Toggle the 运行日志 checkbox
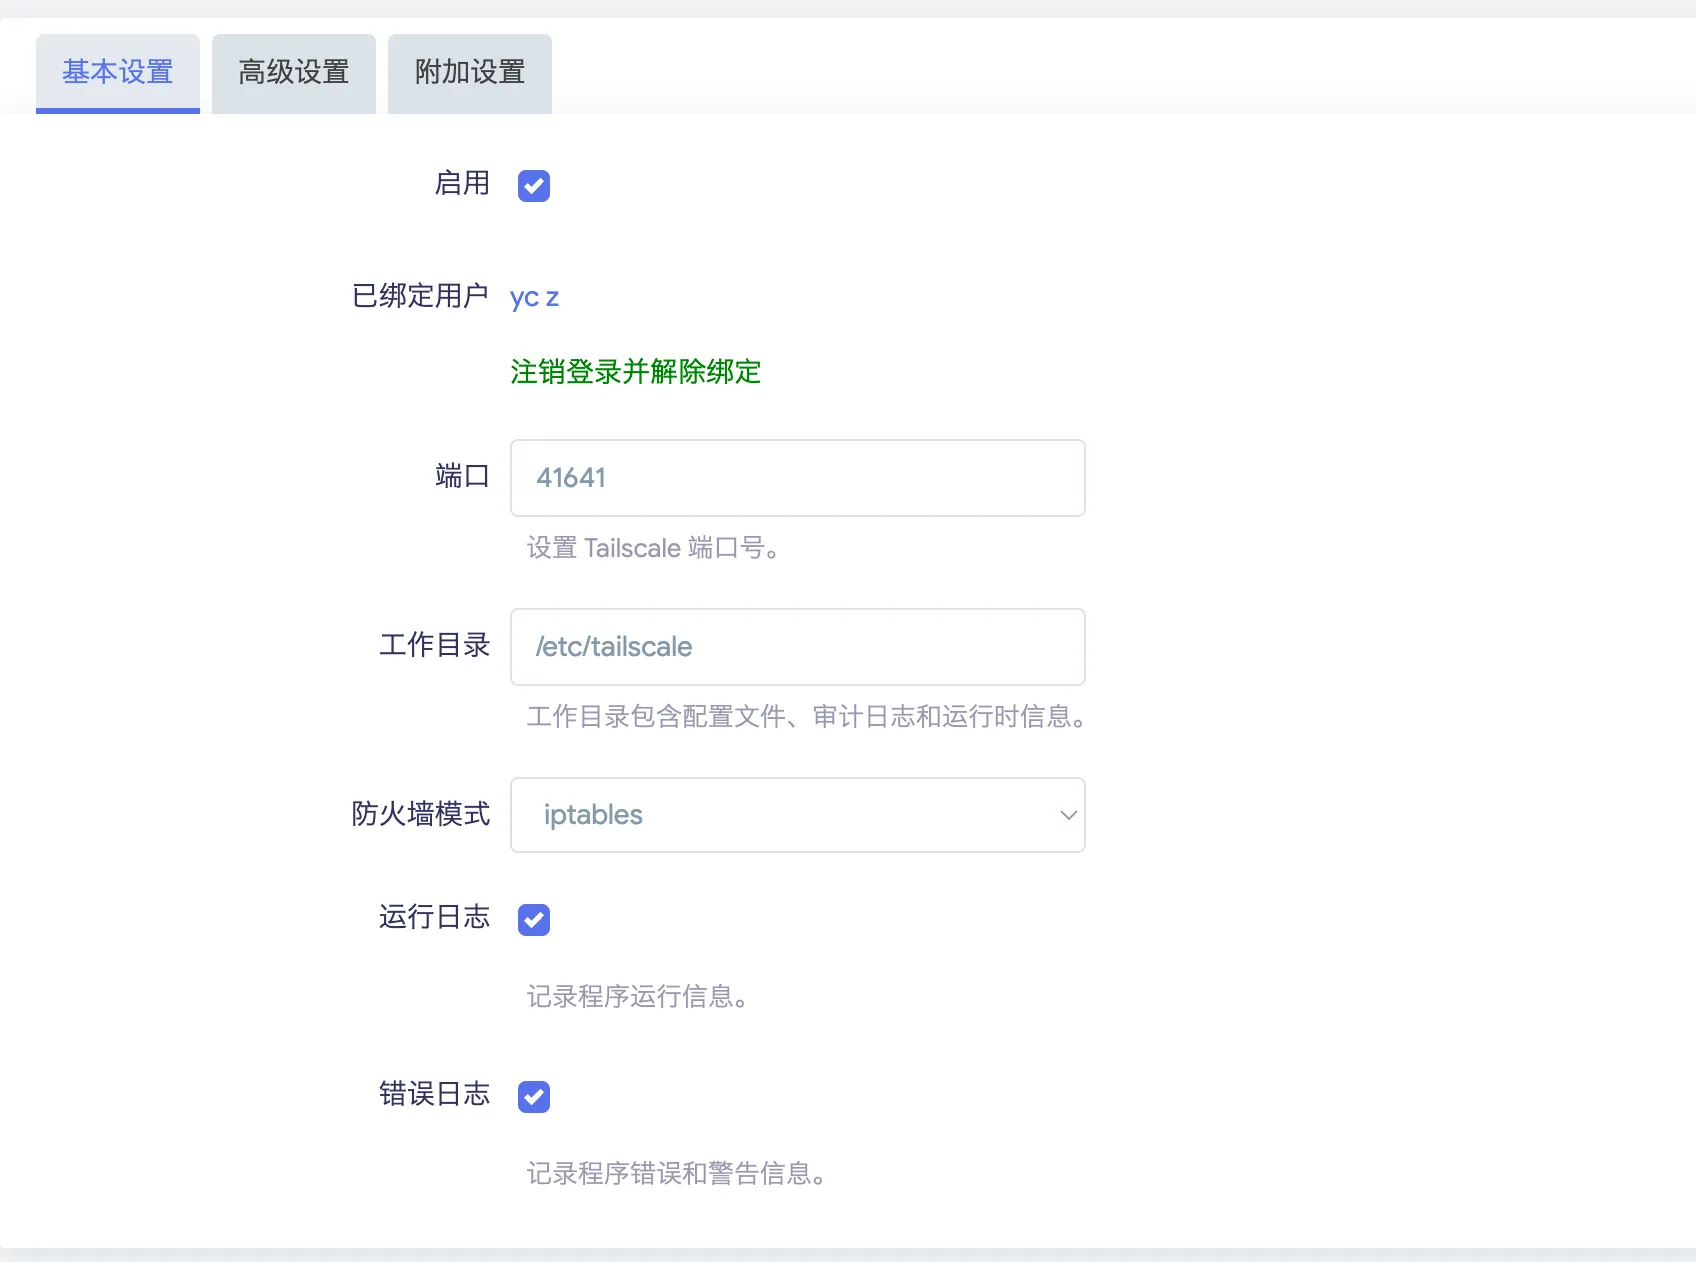 click(x=534, y=920)
